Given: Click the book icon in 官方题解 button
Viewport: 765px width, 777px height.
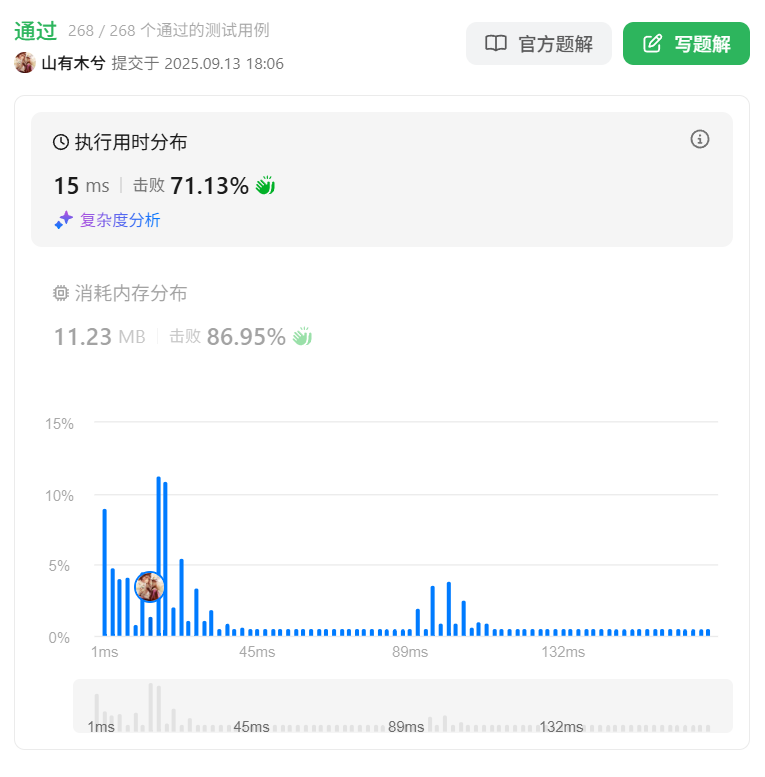Looking at the screenshot, I should pos(495,44).
